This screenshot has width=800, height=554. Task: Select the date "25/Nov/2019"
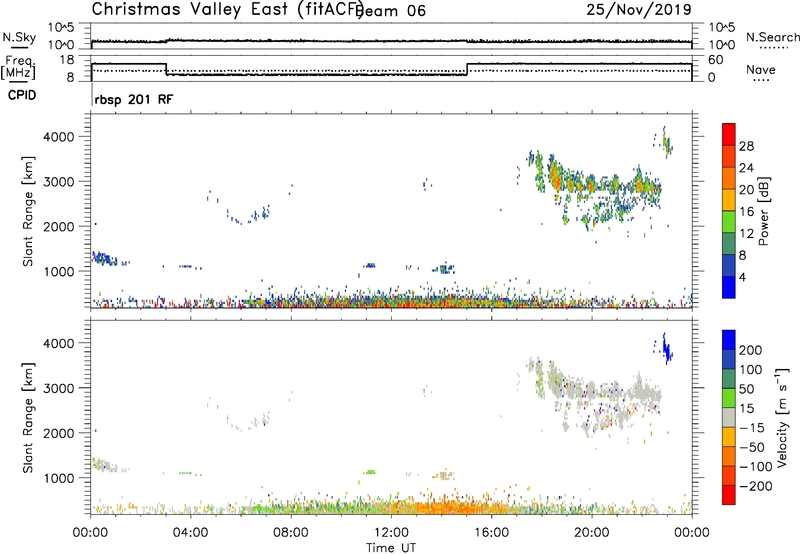[x=639, y=9]
